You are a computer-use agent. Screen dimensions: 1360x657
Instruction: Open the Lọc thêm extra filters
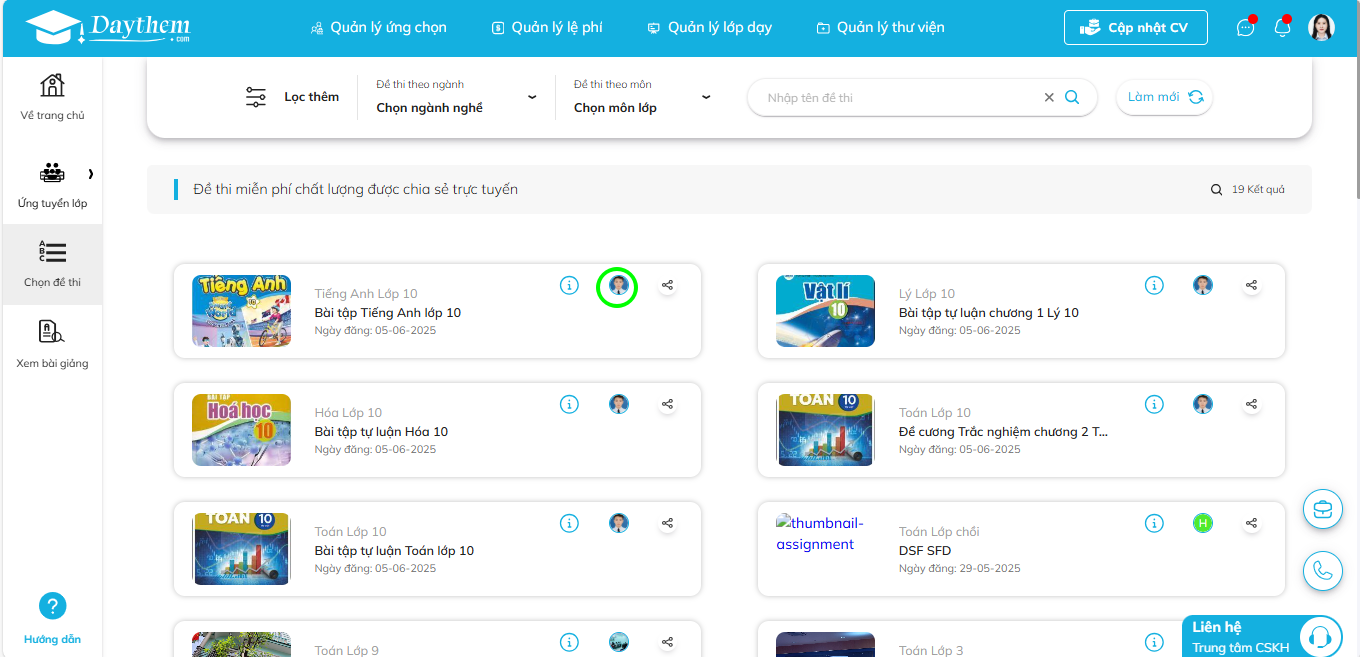[292, 97]
